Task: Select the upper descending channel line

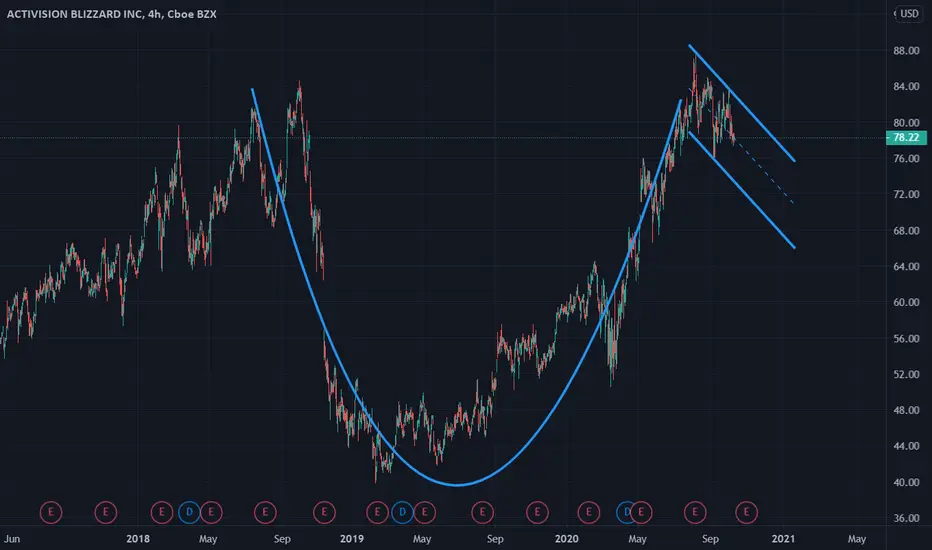Action: (x=742, y=102)
